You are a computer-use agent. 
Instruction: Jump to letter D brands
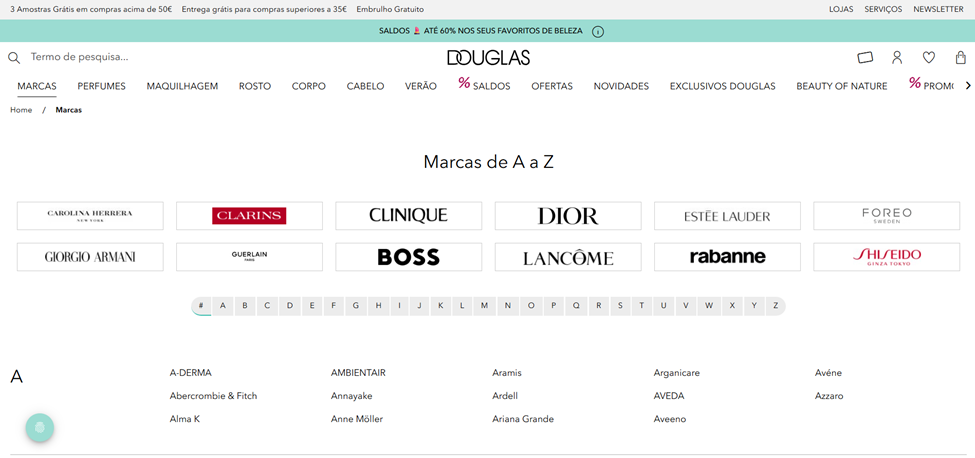[290, 306]
